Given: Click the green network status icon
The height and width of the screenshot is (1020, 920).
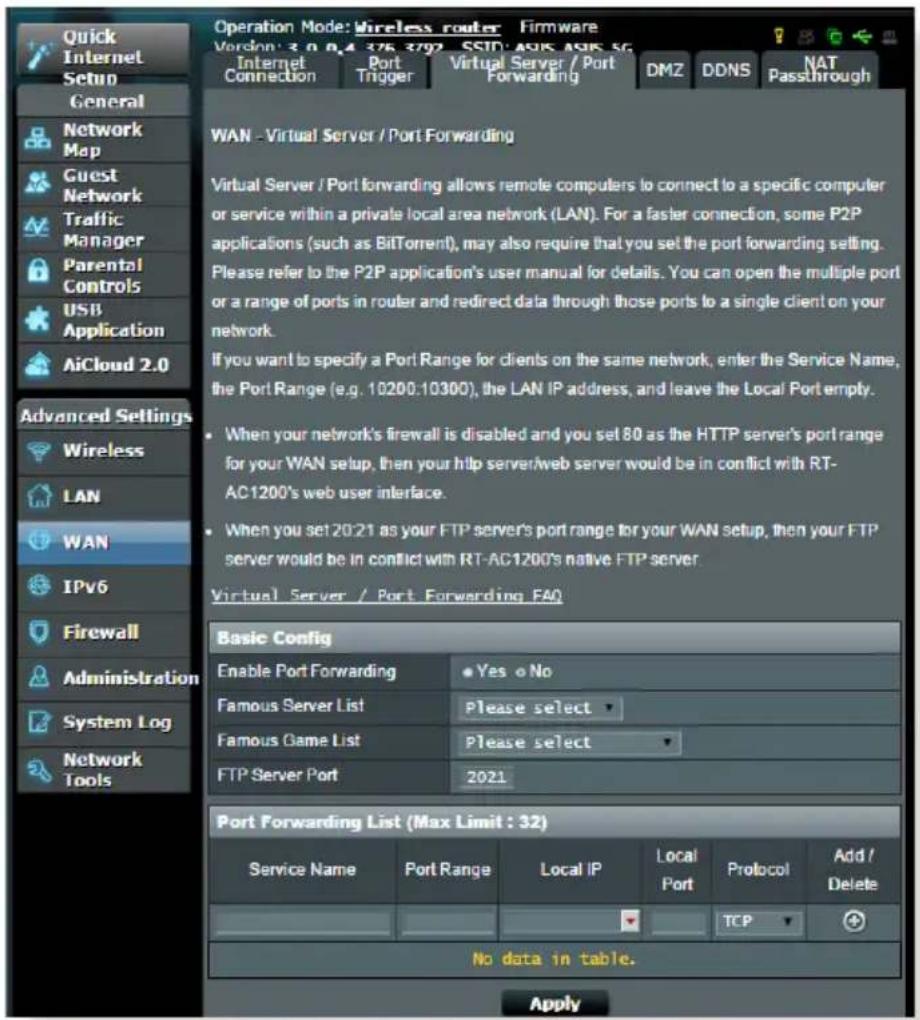Looking at the screenshot, I should pyautogui.click(x=834, y=36).
